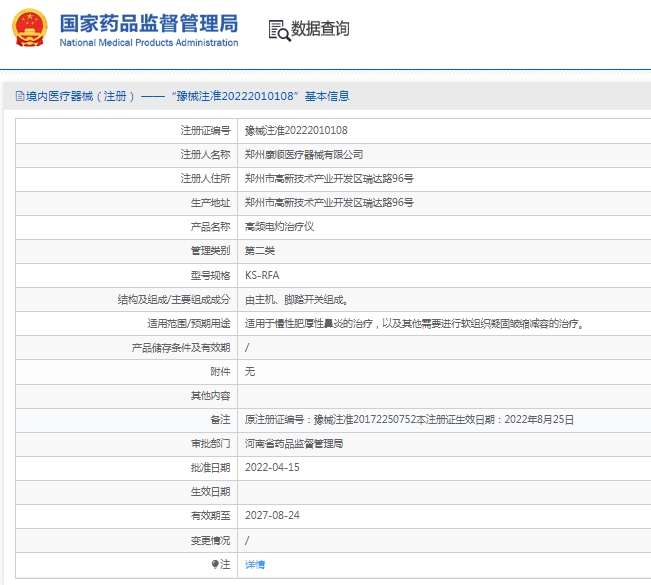Click the 无 value in 附件 row
The height and width of the screenshot is (585, 651).
coord(250,372)
